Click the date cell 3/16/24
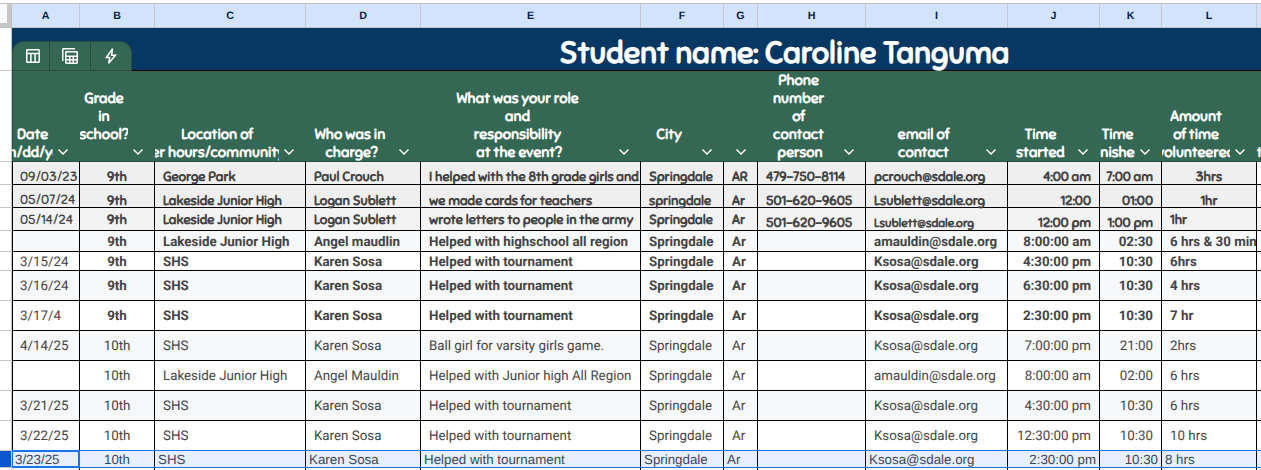 (46, 286)
